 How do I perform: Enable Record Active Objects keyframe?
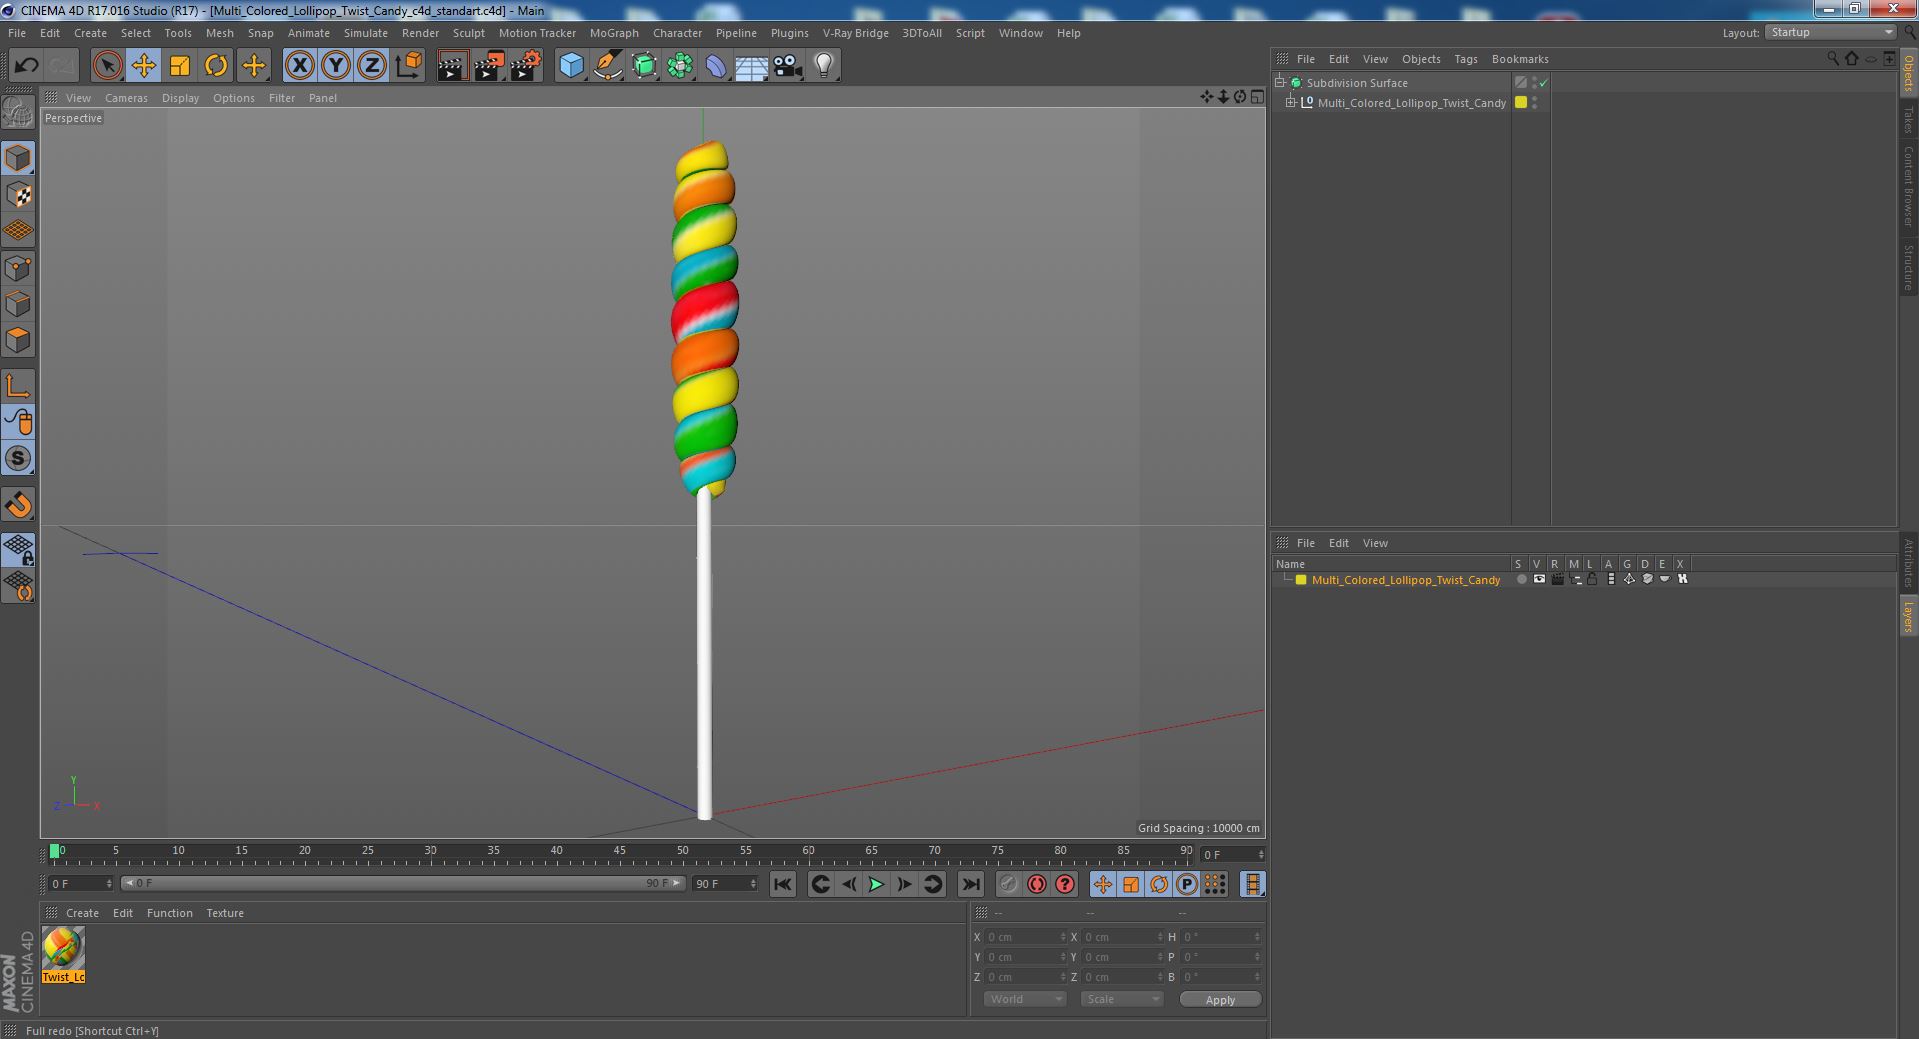[x=1009, y=884]
